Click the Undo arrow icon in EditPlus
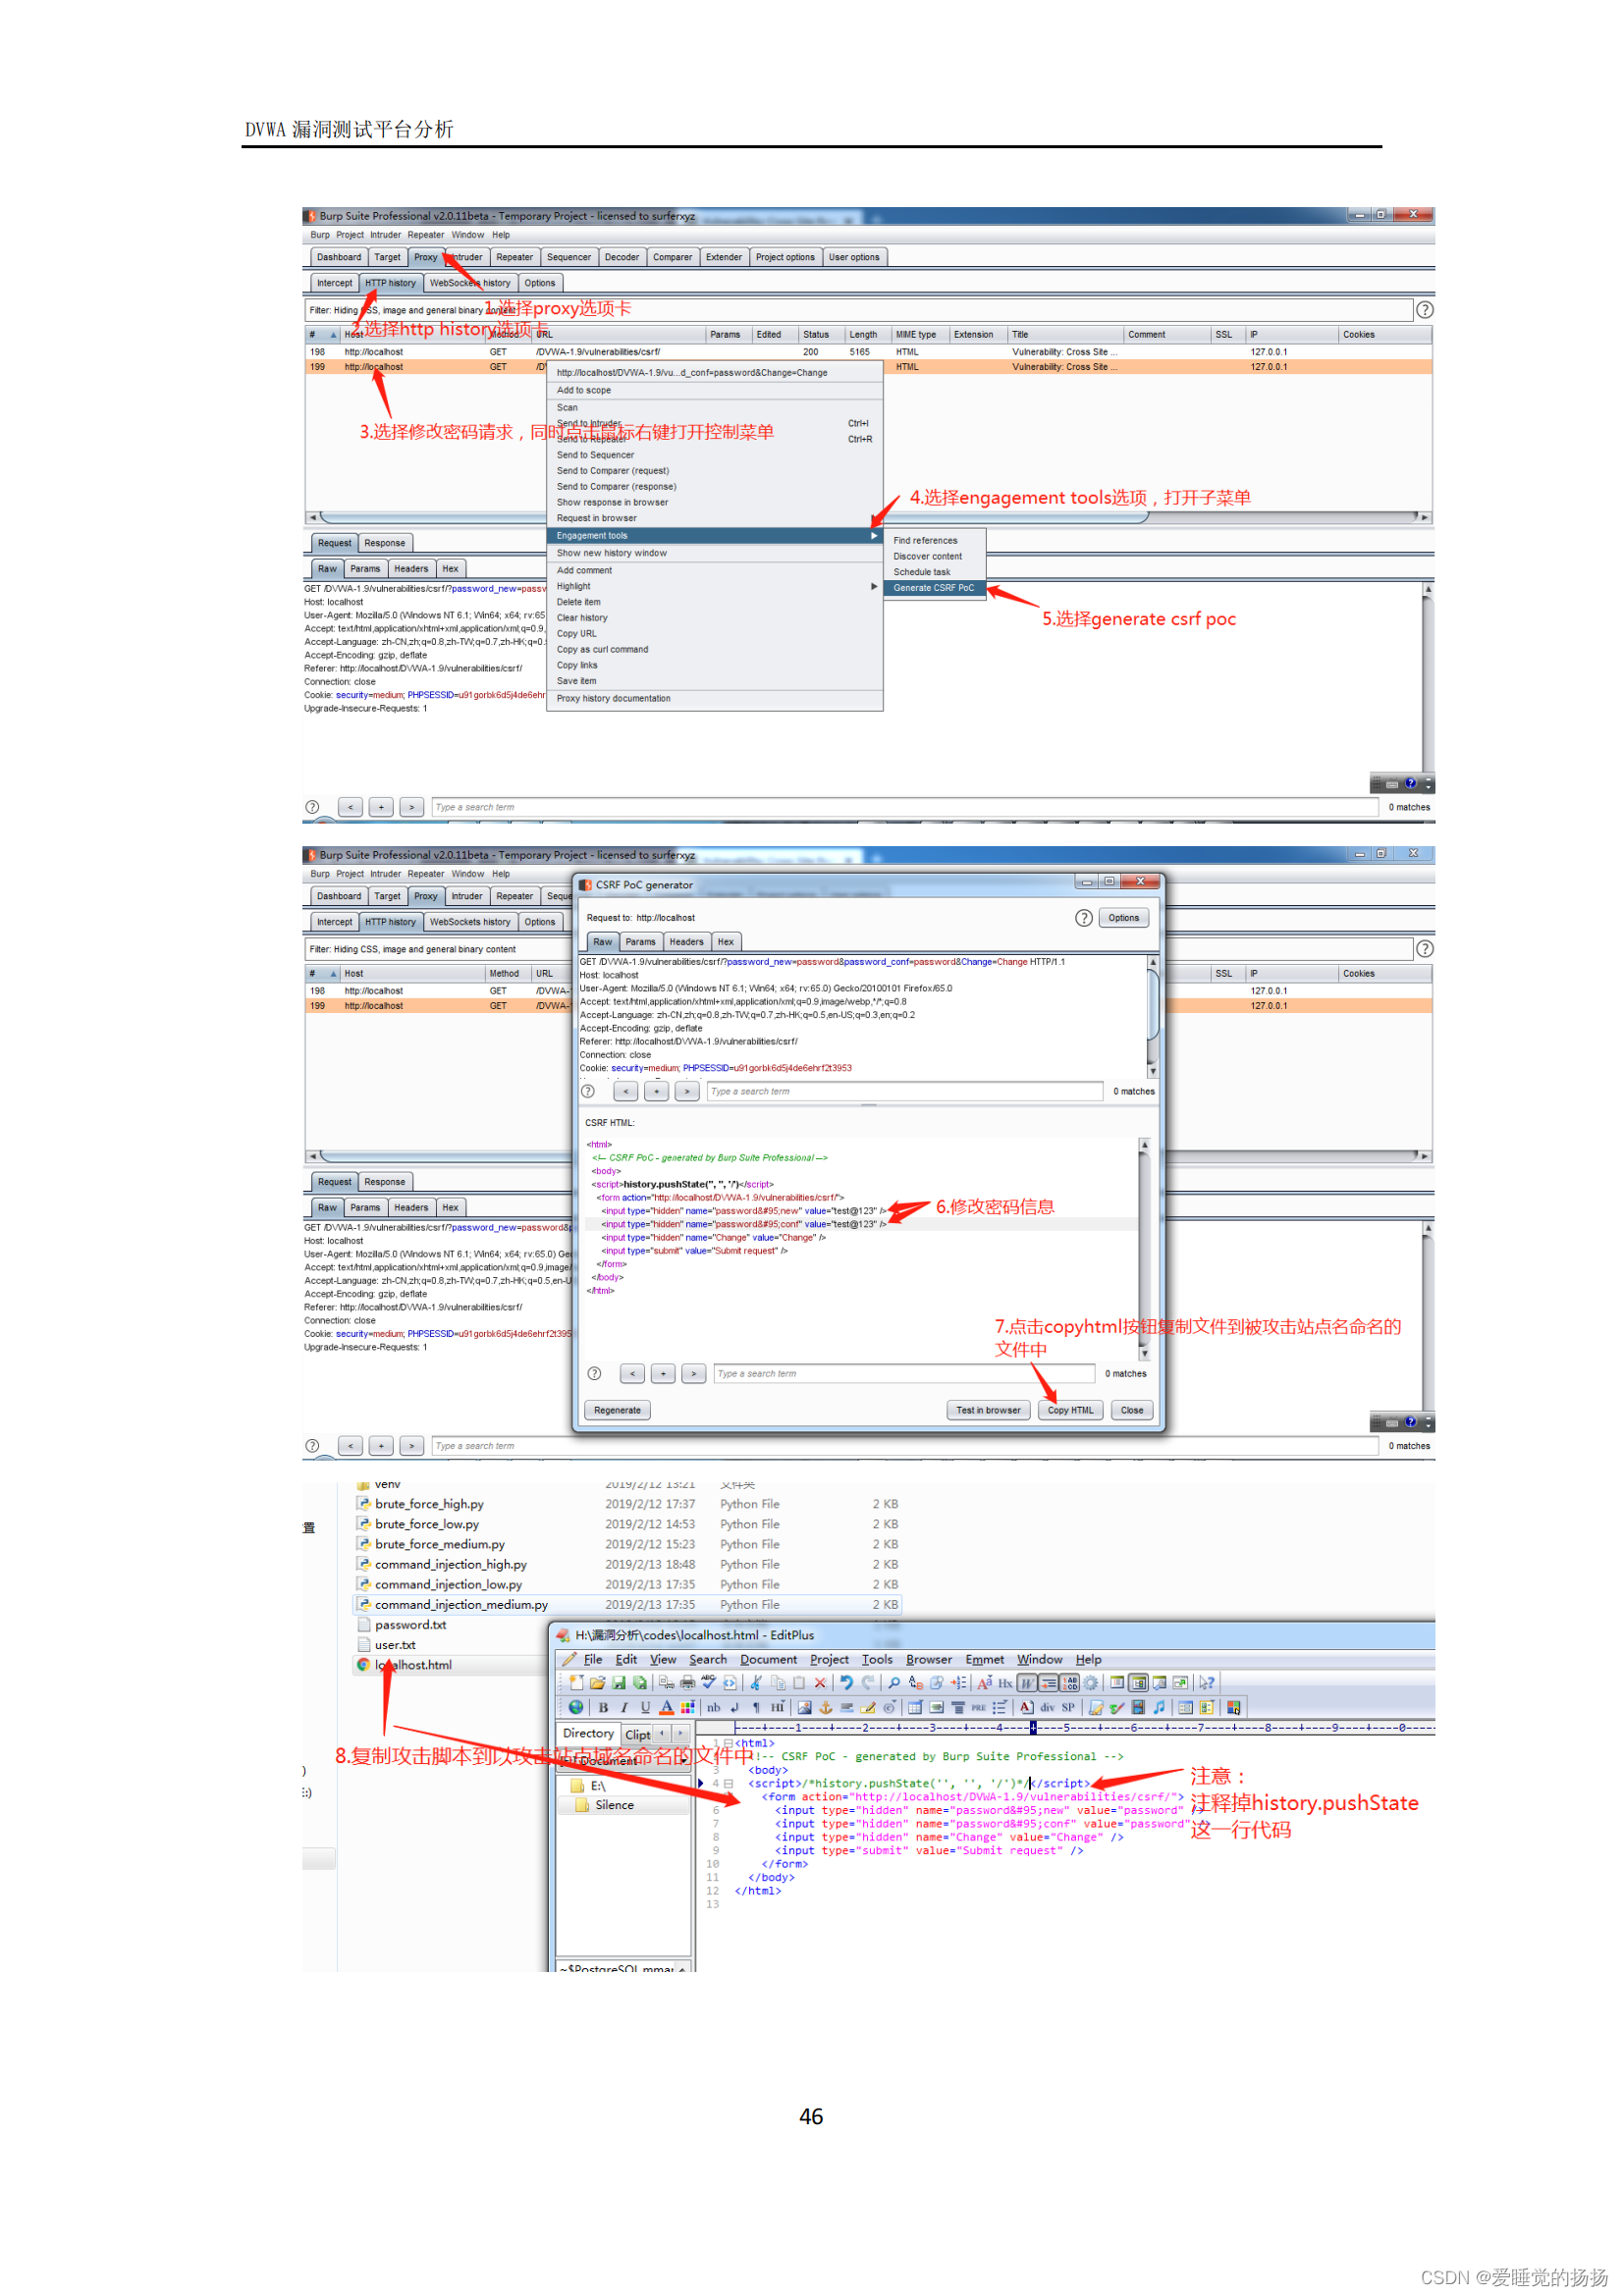Screen dimensions: 1623x2296 [846, 1683]
